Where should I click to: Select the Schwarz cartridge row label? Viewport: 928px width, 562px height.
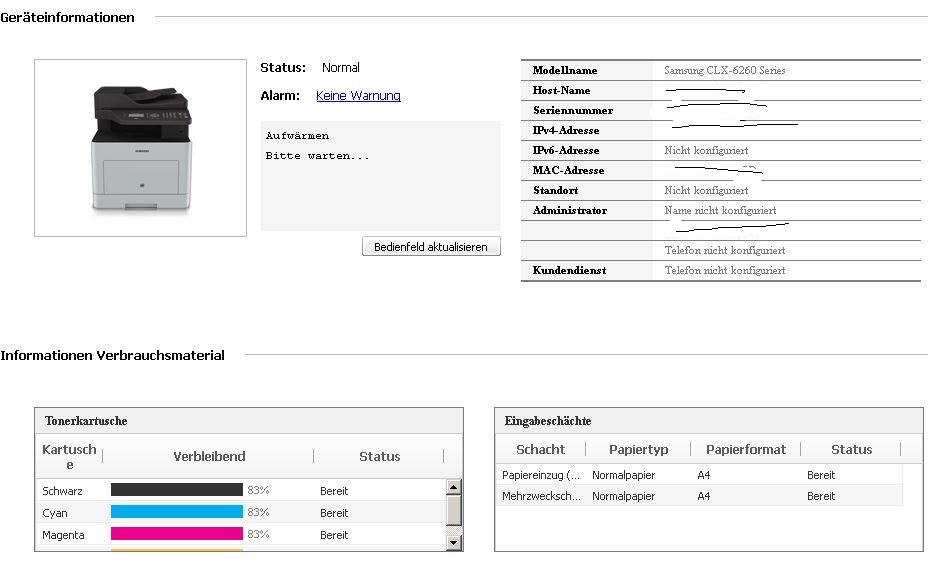62,491
